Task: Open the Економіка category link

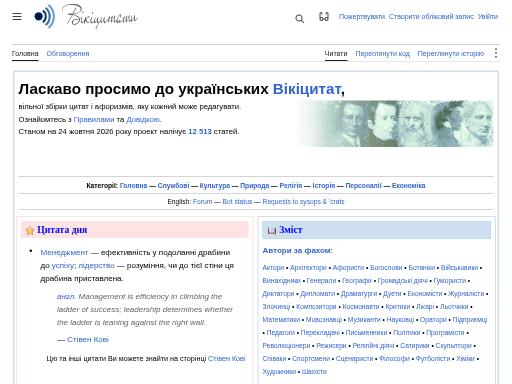Action: coord(409,186)
